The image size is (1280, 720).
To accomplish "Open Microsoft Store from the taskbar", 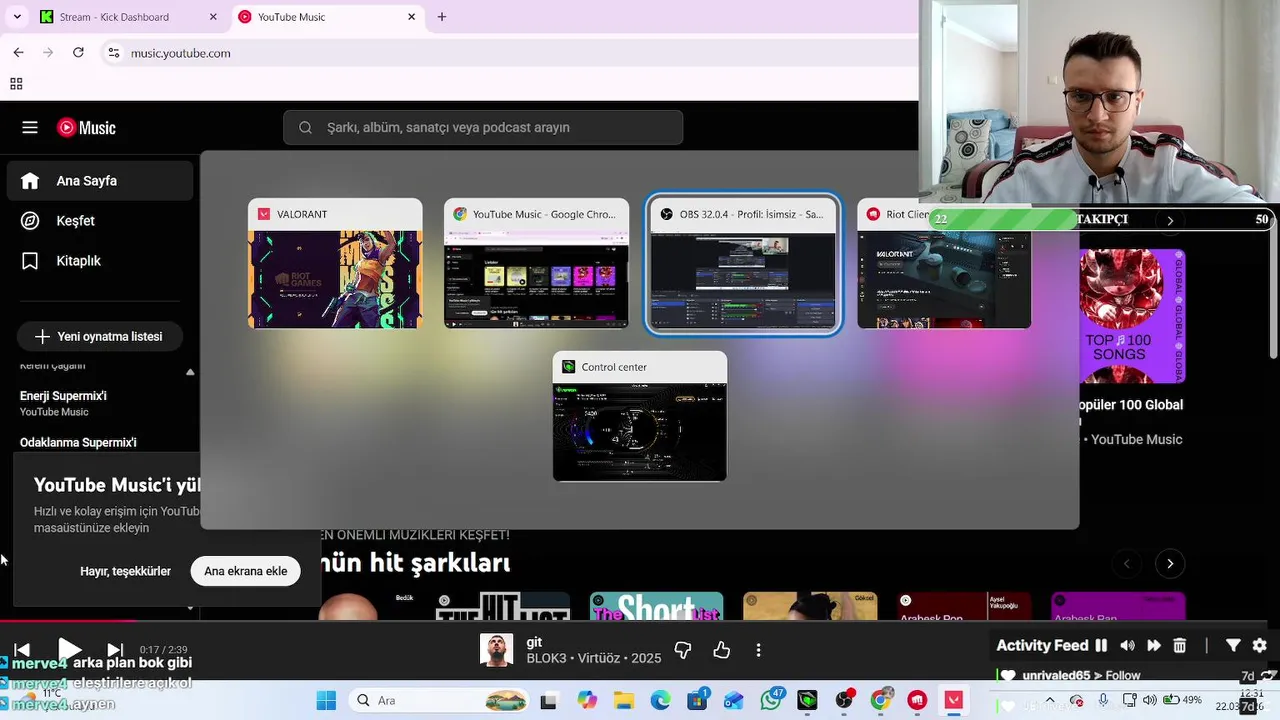I will 697,701.
